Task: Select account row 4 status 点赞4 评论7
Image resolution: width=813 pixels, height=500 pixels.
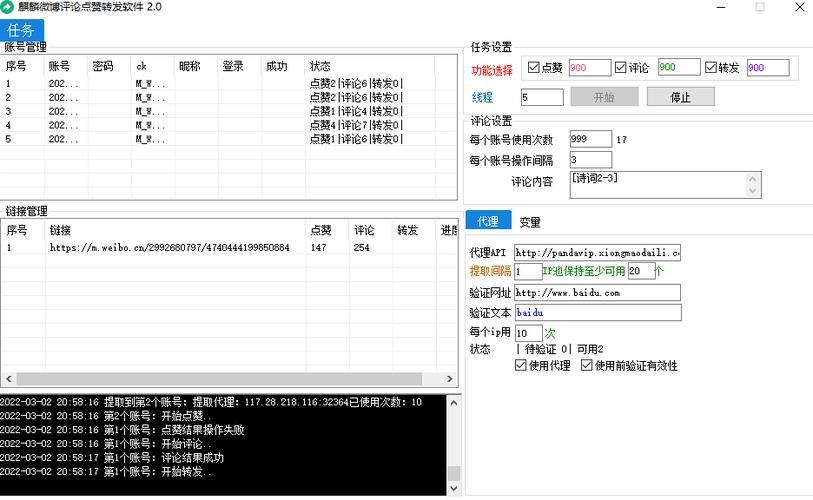Action: pyautogui.click(x=356, y=126)
